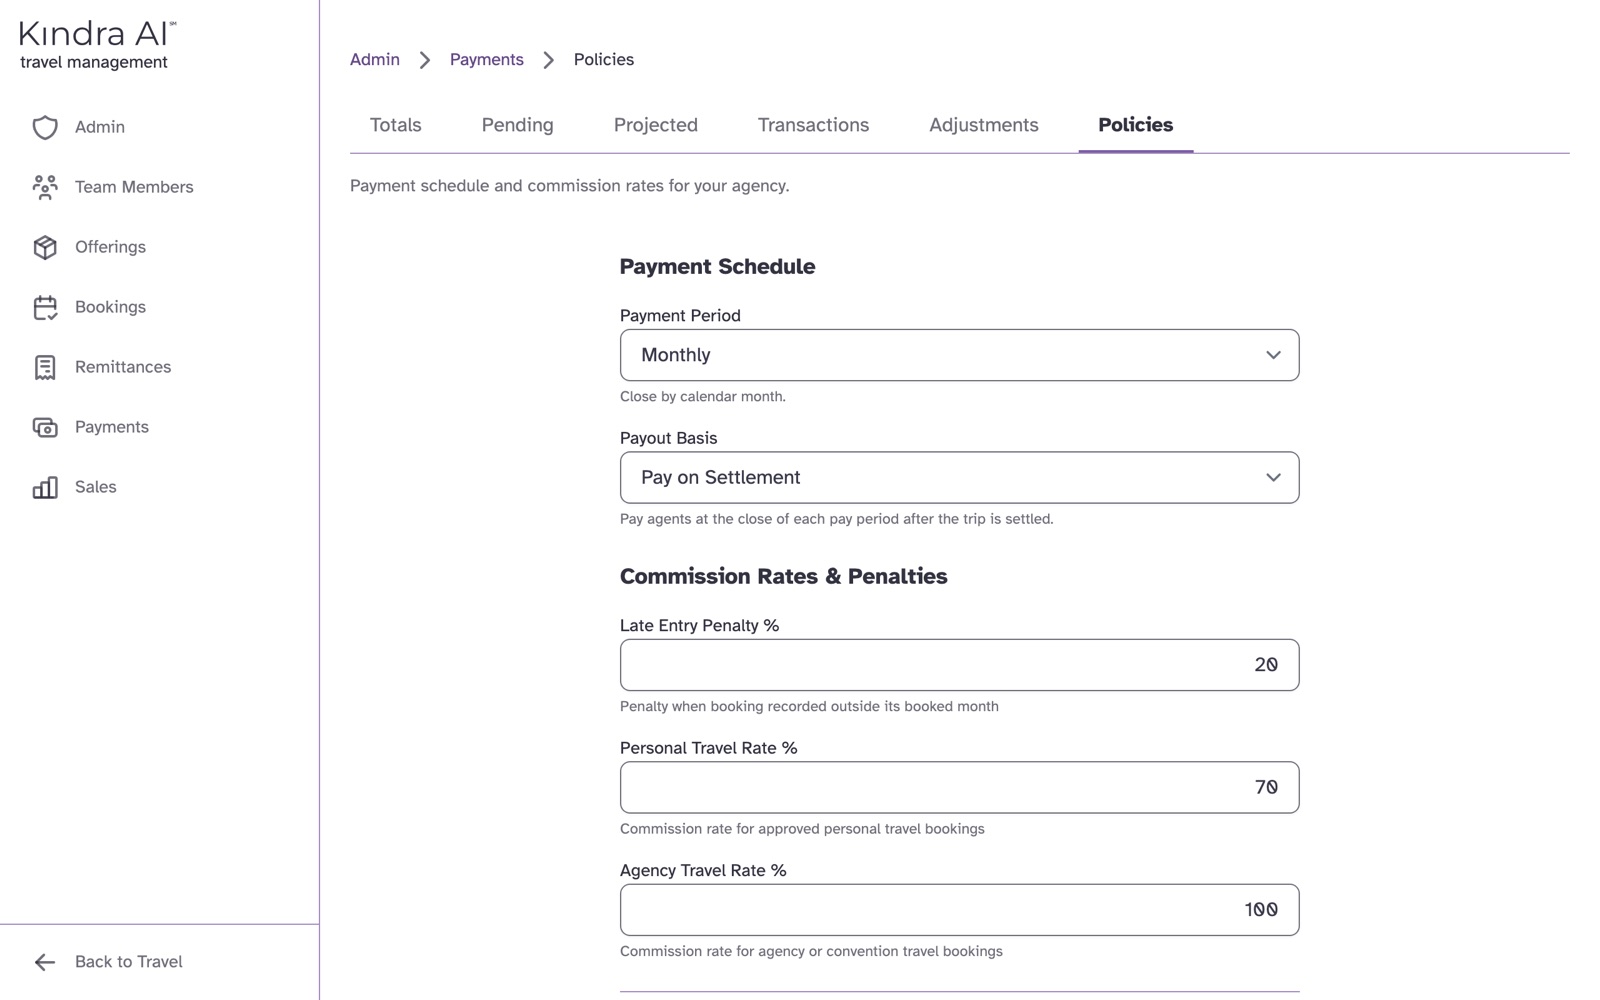Click the Back to Travel arrow icon
1600x1000 pixels.
tap(45, 962)
